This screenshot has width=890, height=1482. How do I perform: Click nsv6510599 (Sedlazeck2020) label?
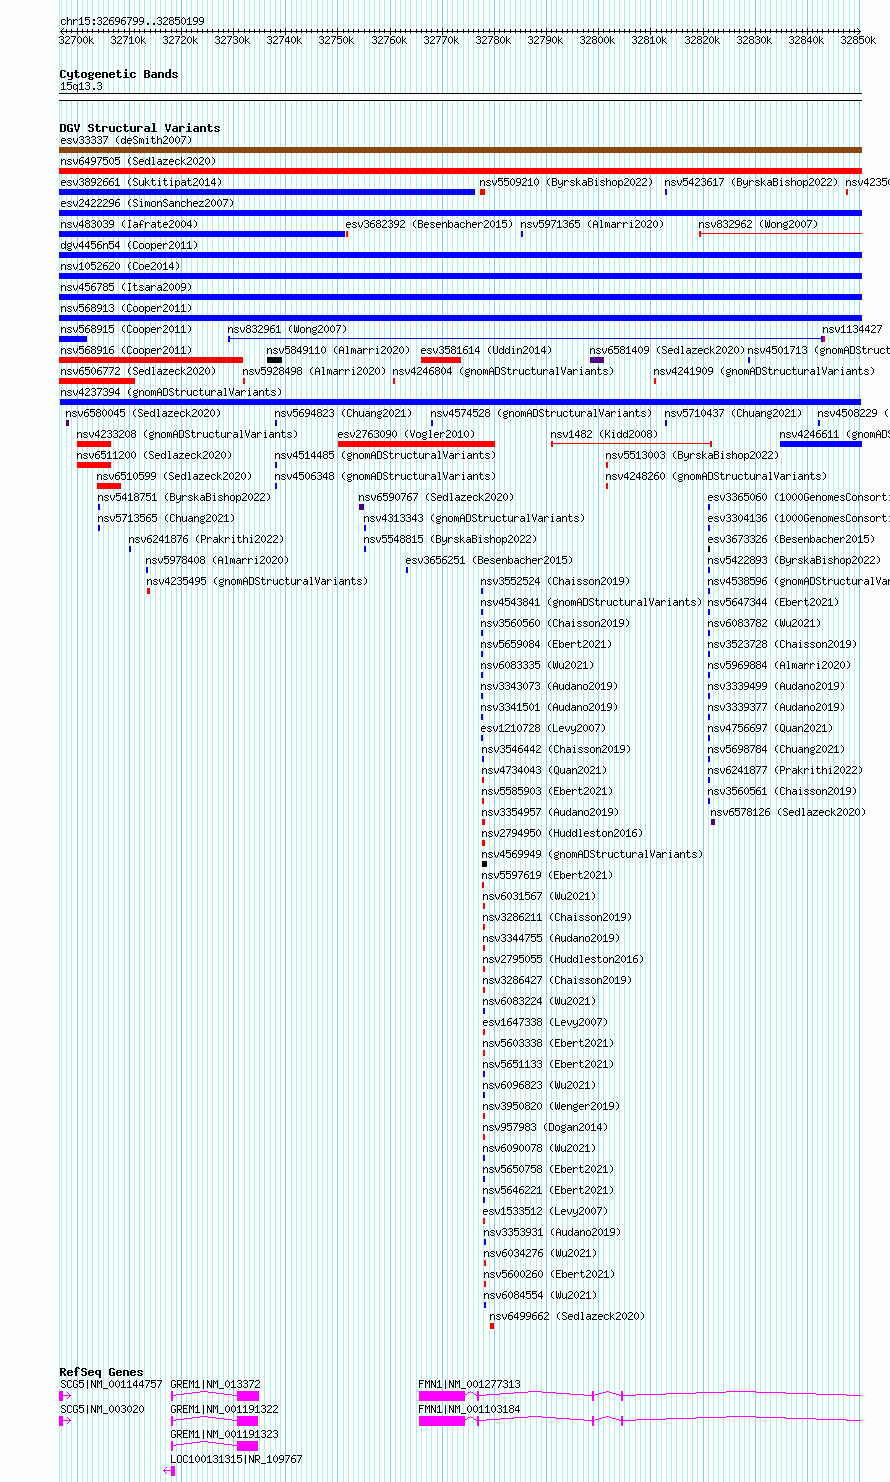click(174, 476)
